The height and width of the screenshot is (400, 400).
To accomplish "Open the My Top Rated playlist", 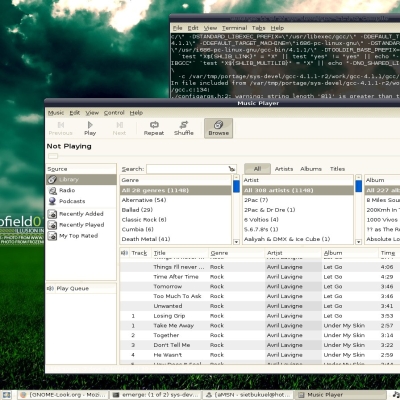I will [x=81, y=236].
